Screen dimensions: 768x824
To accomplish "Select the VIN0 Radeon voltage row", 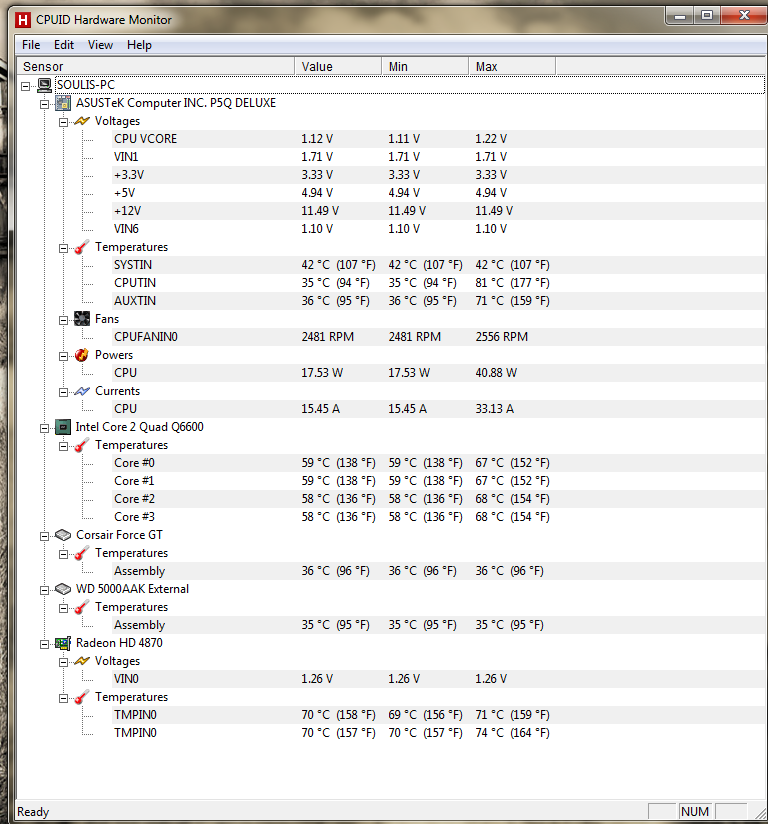I will coord(438,679).
